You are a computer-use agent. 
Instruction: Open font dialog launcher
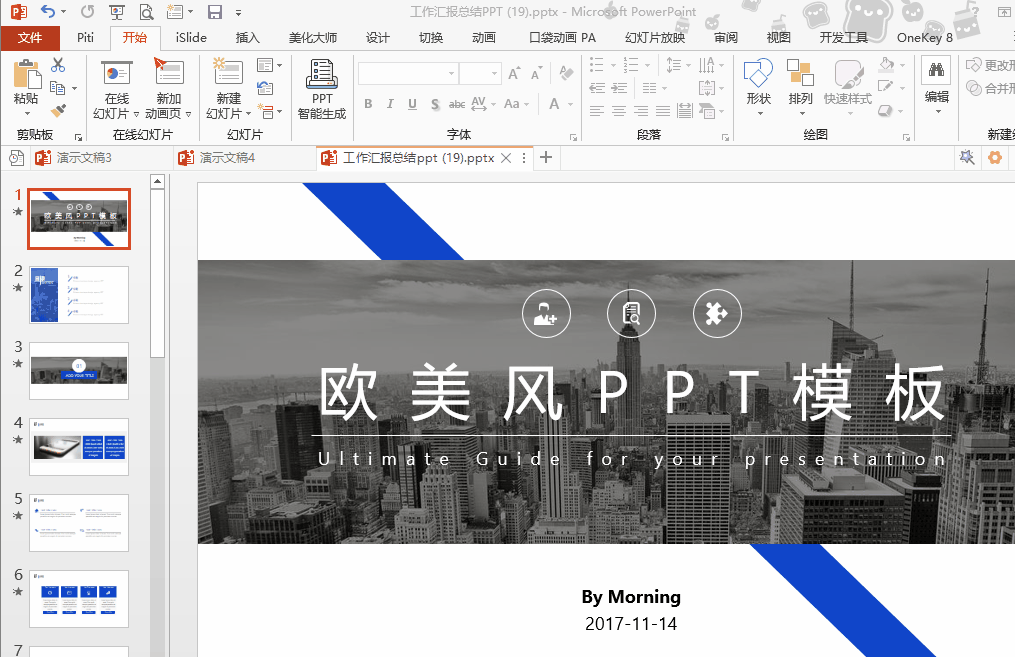(x=573, y=137)
